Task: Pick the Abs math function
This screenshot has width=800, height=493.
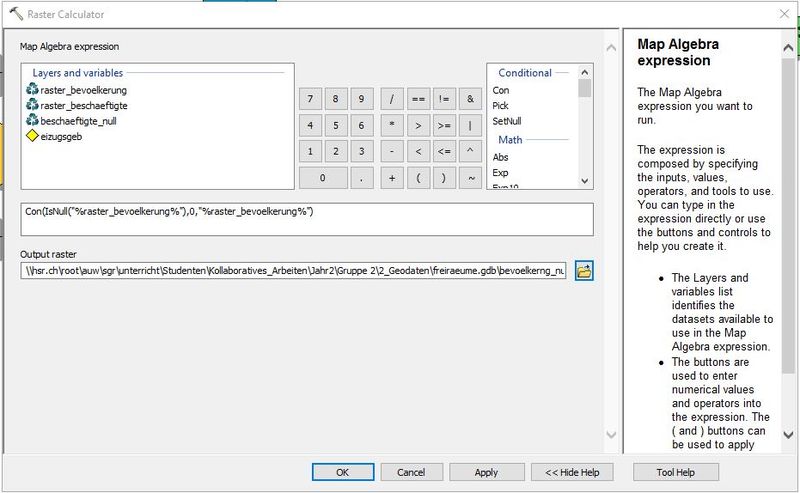Action: 501,157
